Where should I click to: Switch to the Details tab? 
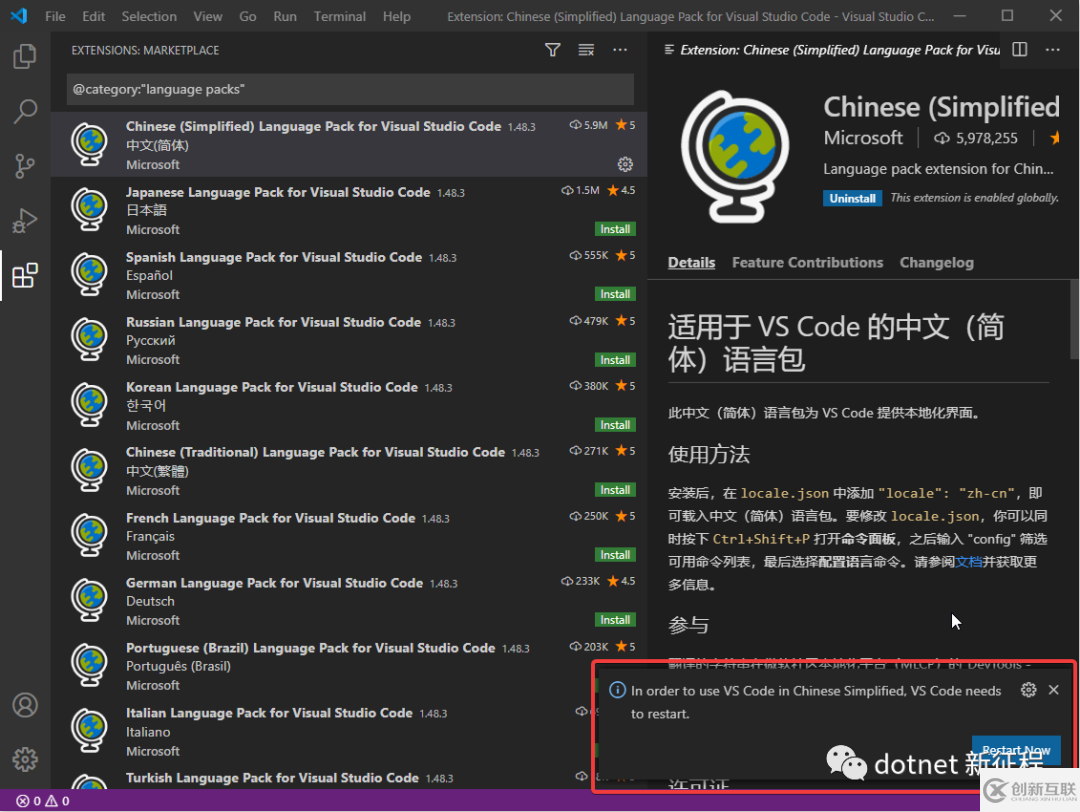point(692,262)
